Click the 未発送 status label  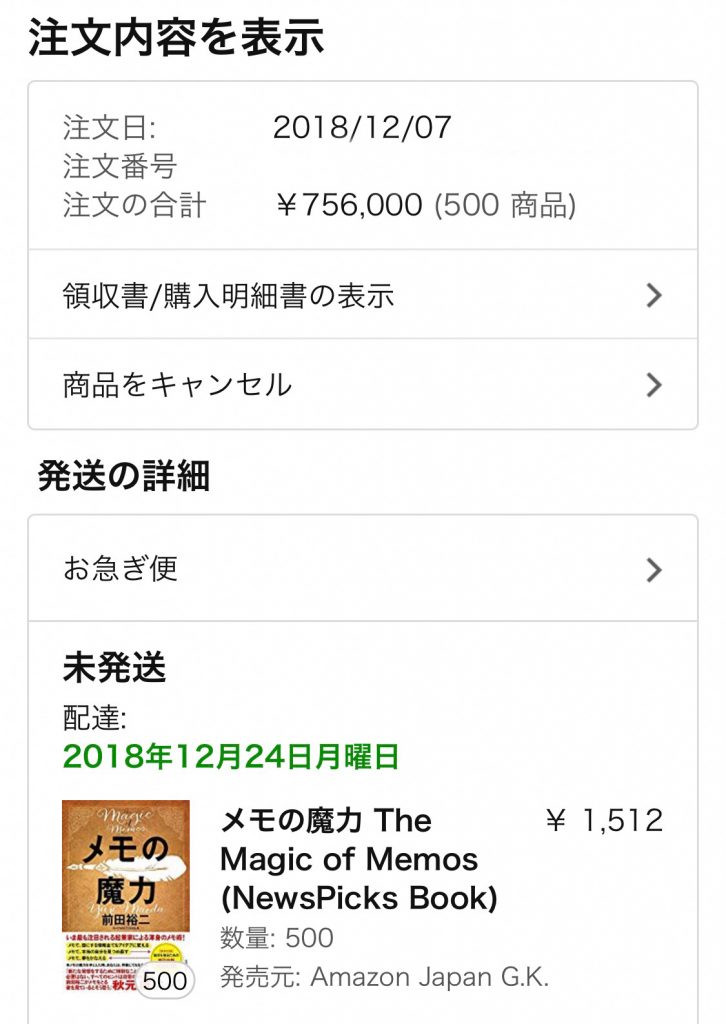tap(114, 668)
